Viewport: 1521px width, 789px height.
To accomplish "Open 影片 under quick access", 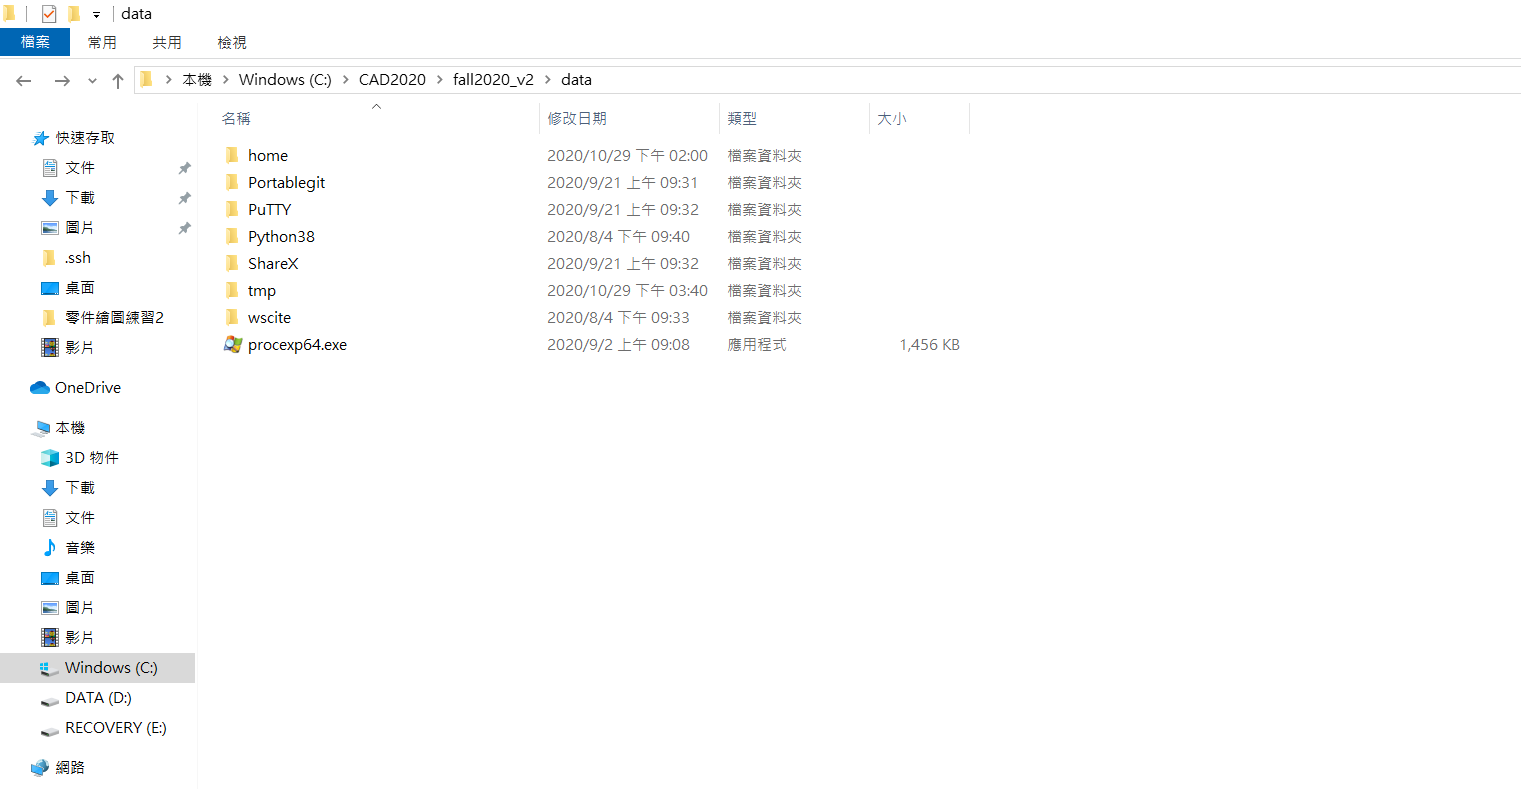I will point(80,348).
